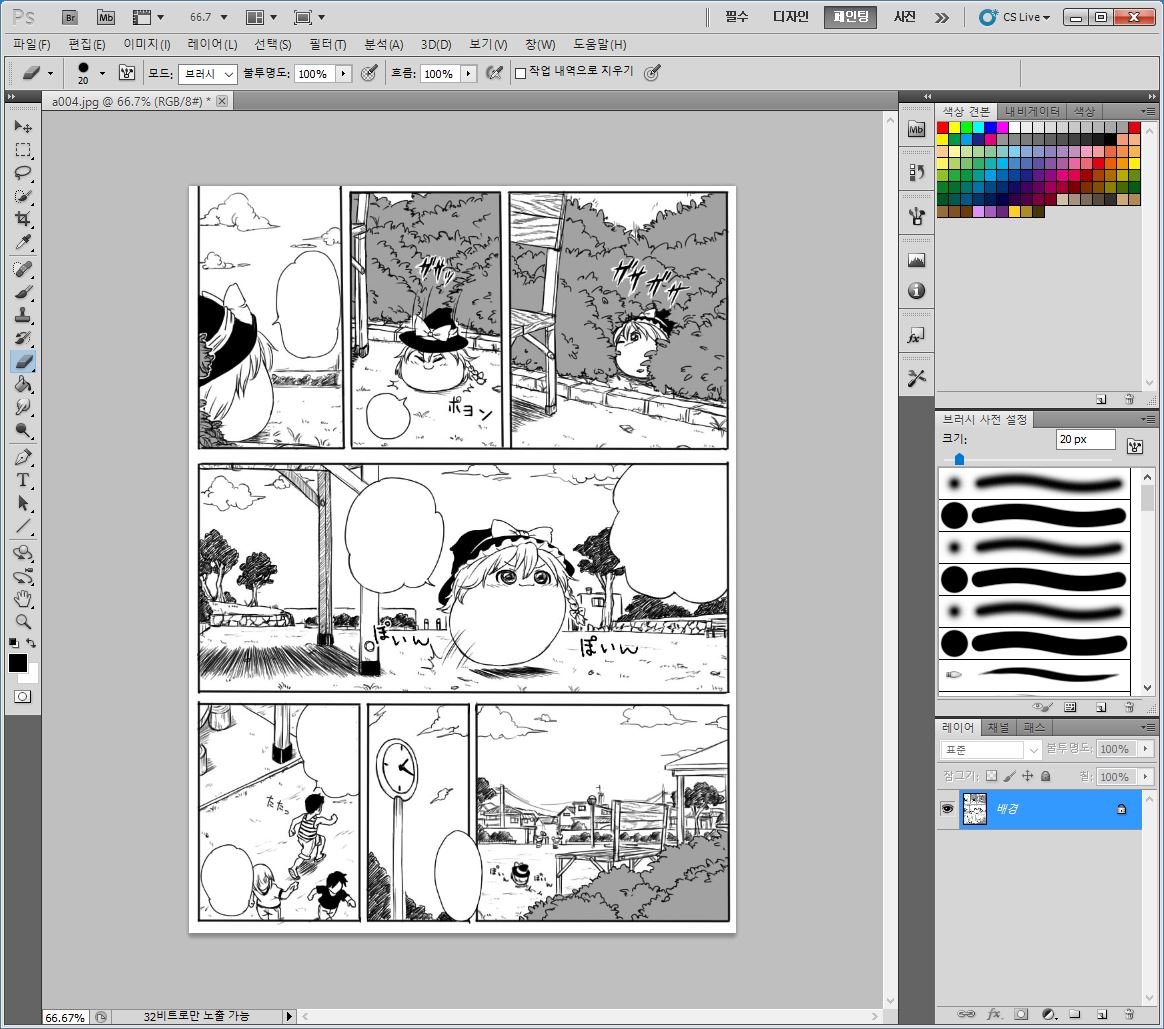Select the Move tool

point(23,127)
